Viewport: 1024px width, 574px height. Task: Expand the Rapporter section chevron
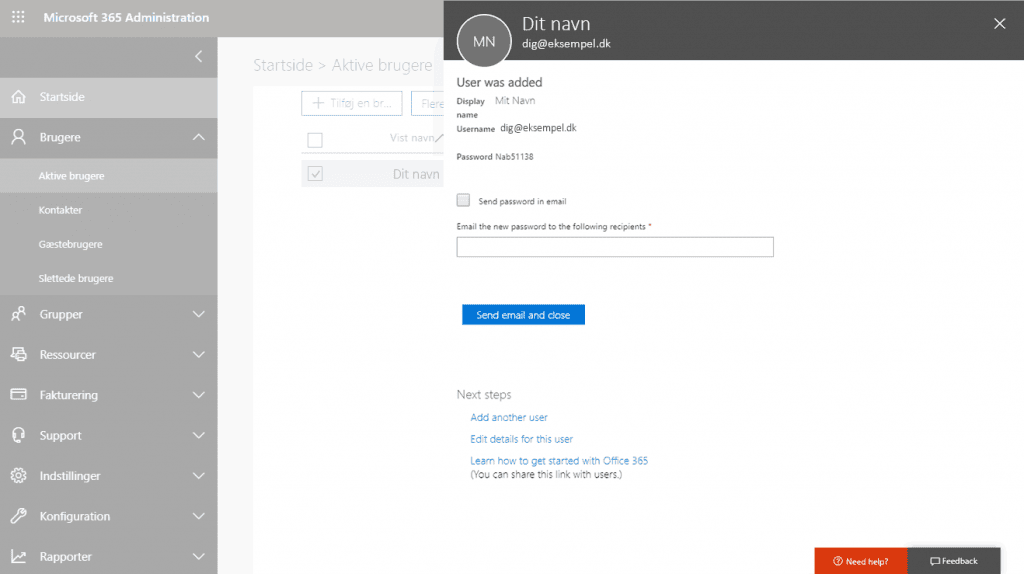tap(199, 557)
